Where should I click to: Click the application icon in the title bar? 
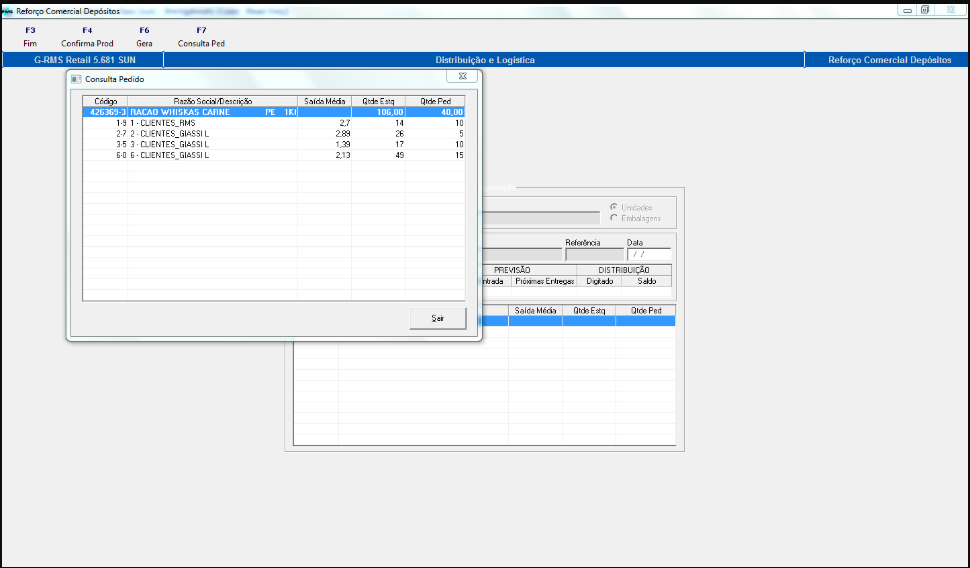click(7, 11)
